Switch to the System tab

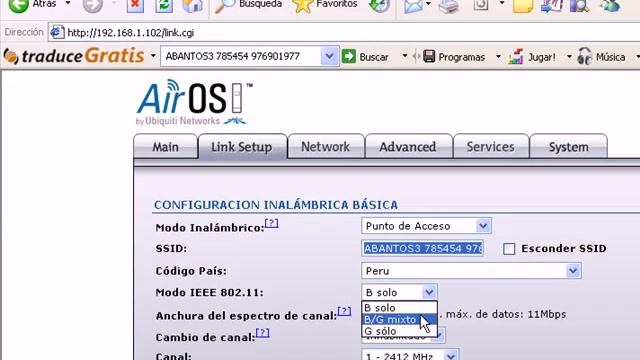(x=569, y=147)
